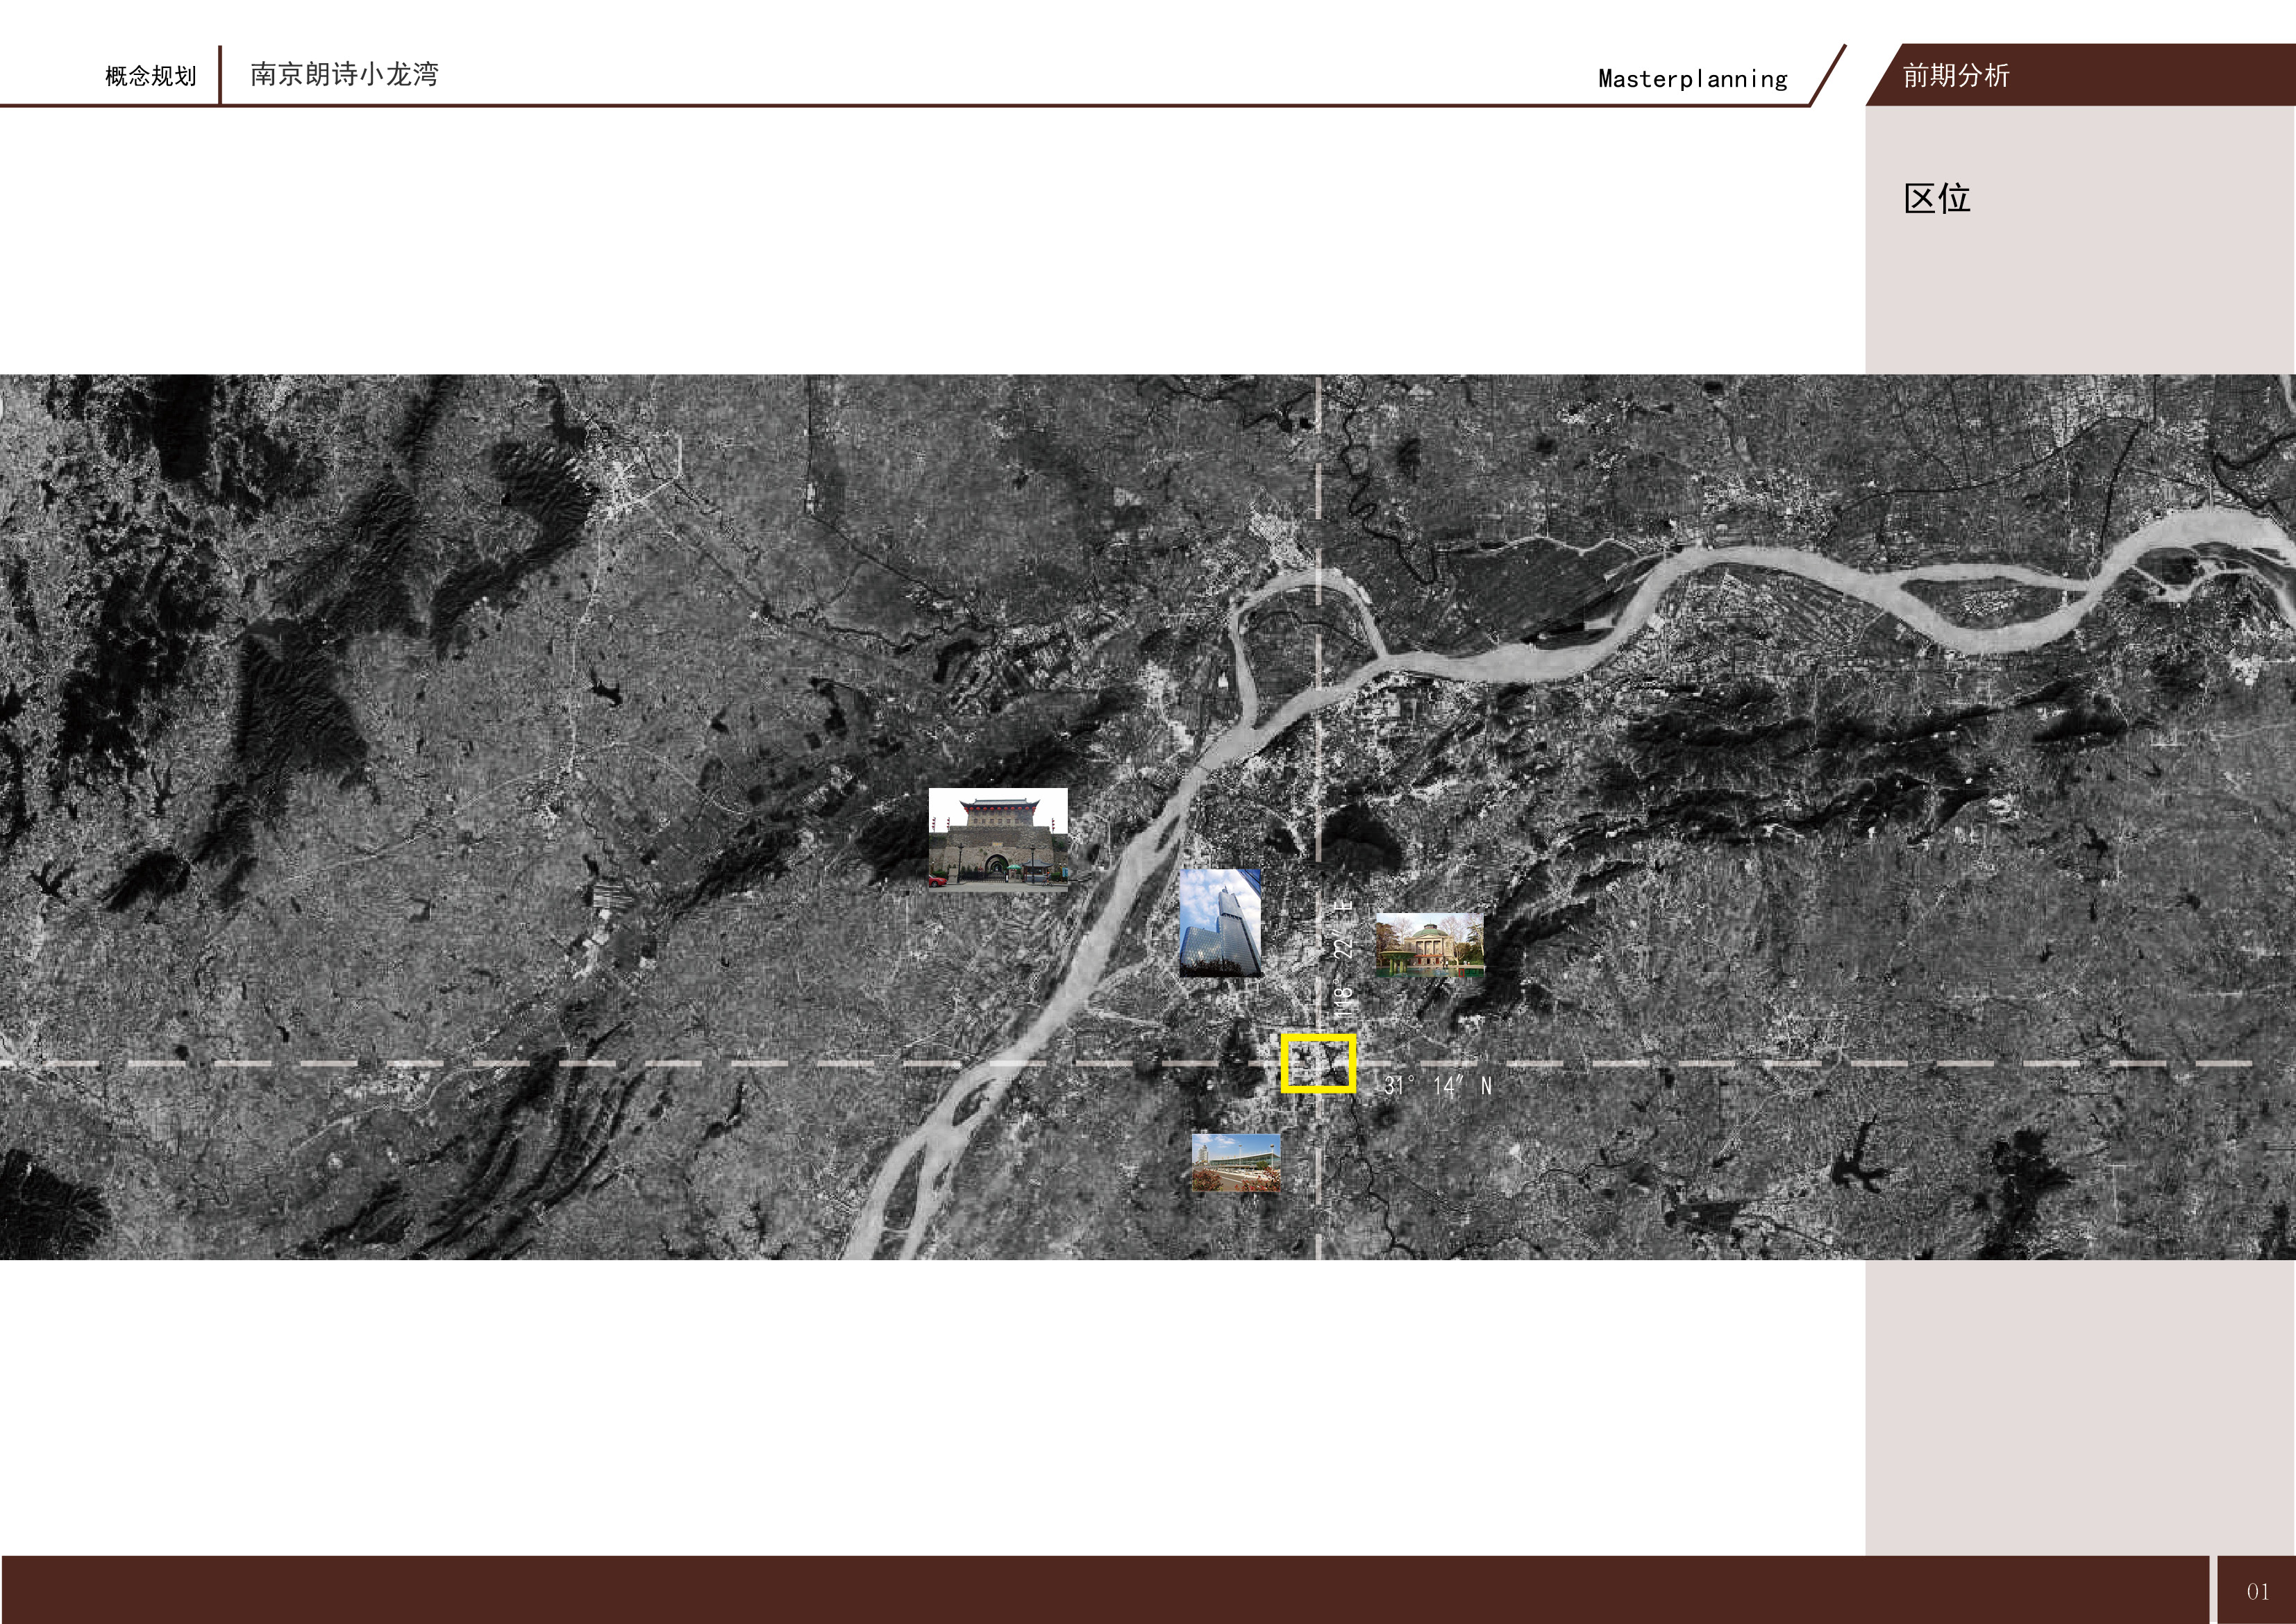The width and height of the screenshot is (2296, 1624).
Task: Select the 前期分析 section header
Action: coord(1956,75)
